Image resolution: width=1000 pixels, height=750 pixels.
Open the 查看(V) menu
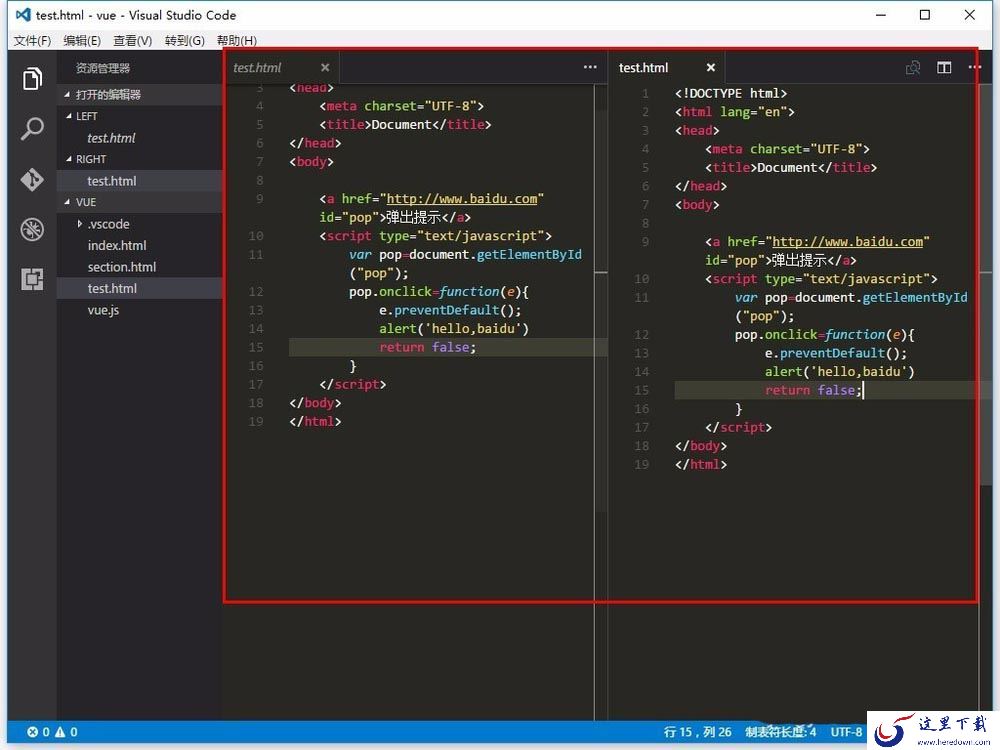click(x=133, y=41)
